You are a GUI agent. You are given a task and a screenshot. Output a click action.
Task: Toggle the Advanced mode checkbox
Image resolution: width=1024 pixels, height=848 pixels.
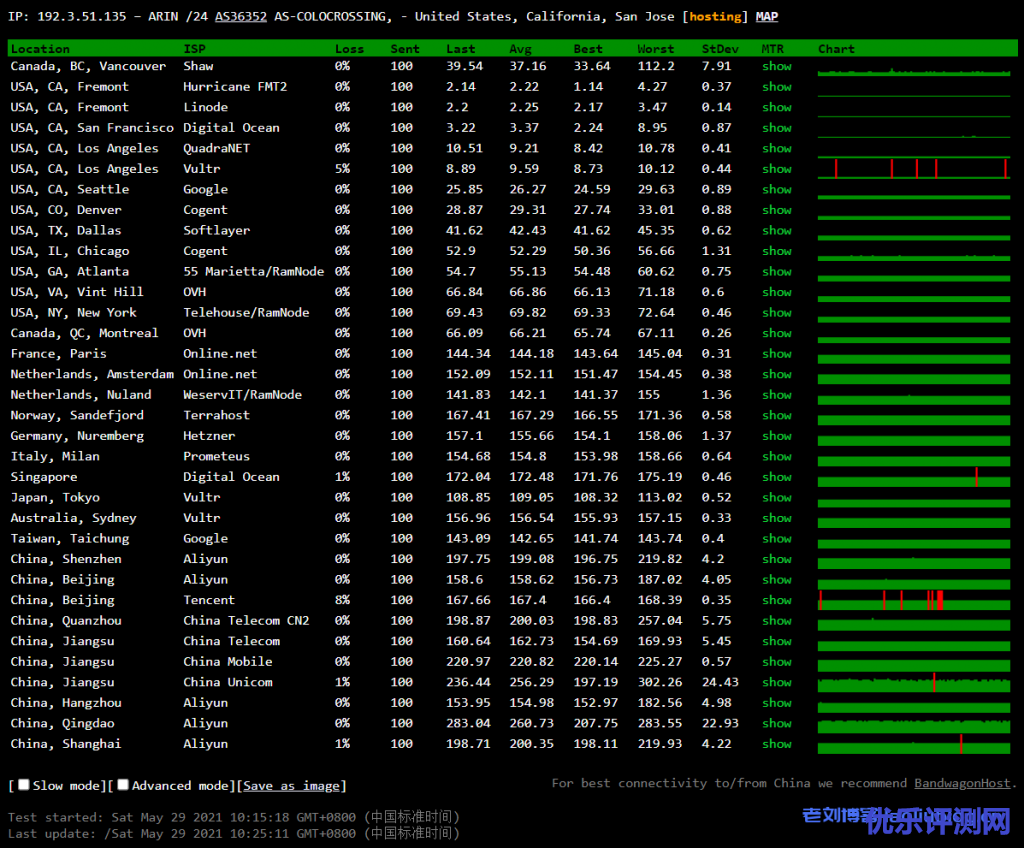point(123,785)
